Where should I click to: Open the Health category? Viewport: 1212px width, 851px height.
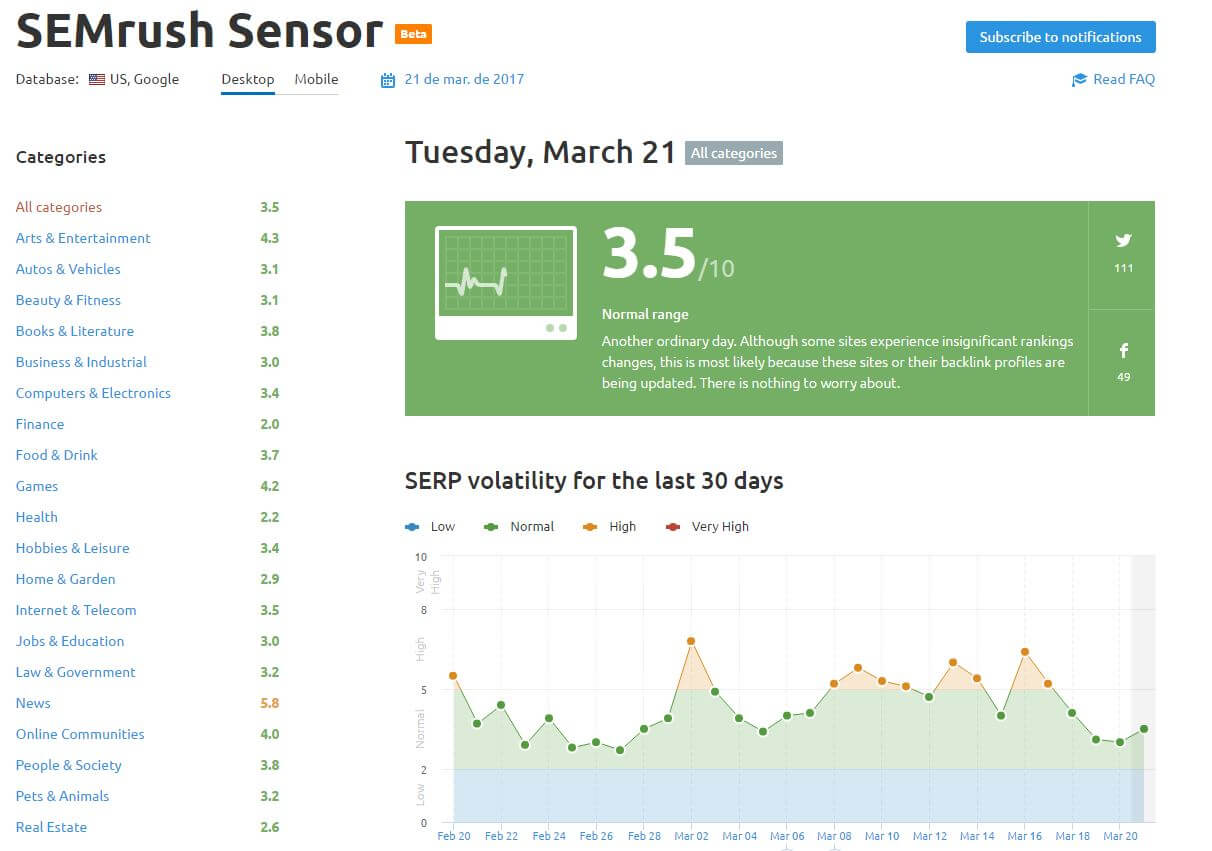(37, 517)
